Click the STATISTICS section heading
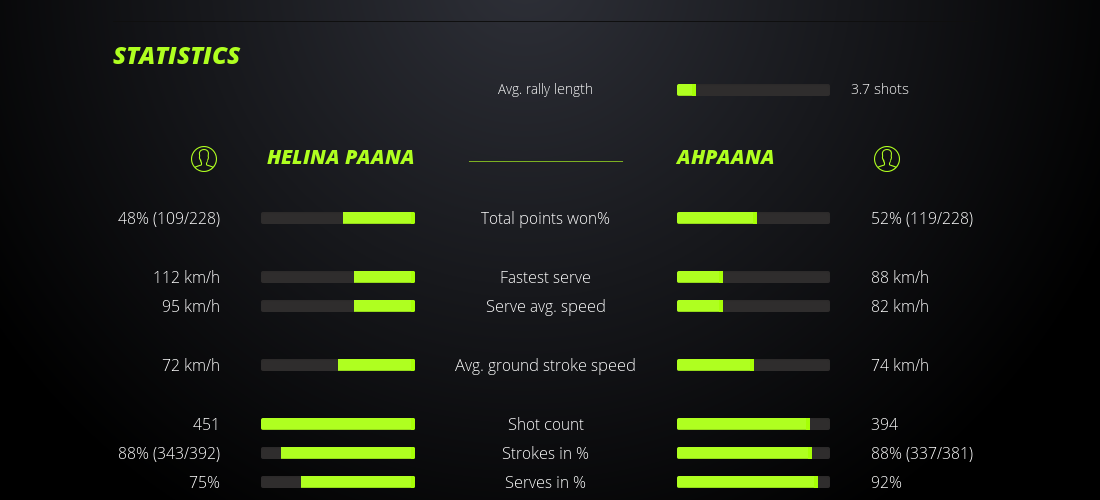Image resolution: width=1100 pixels, height=500 pixels. [177, 56]
